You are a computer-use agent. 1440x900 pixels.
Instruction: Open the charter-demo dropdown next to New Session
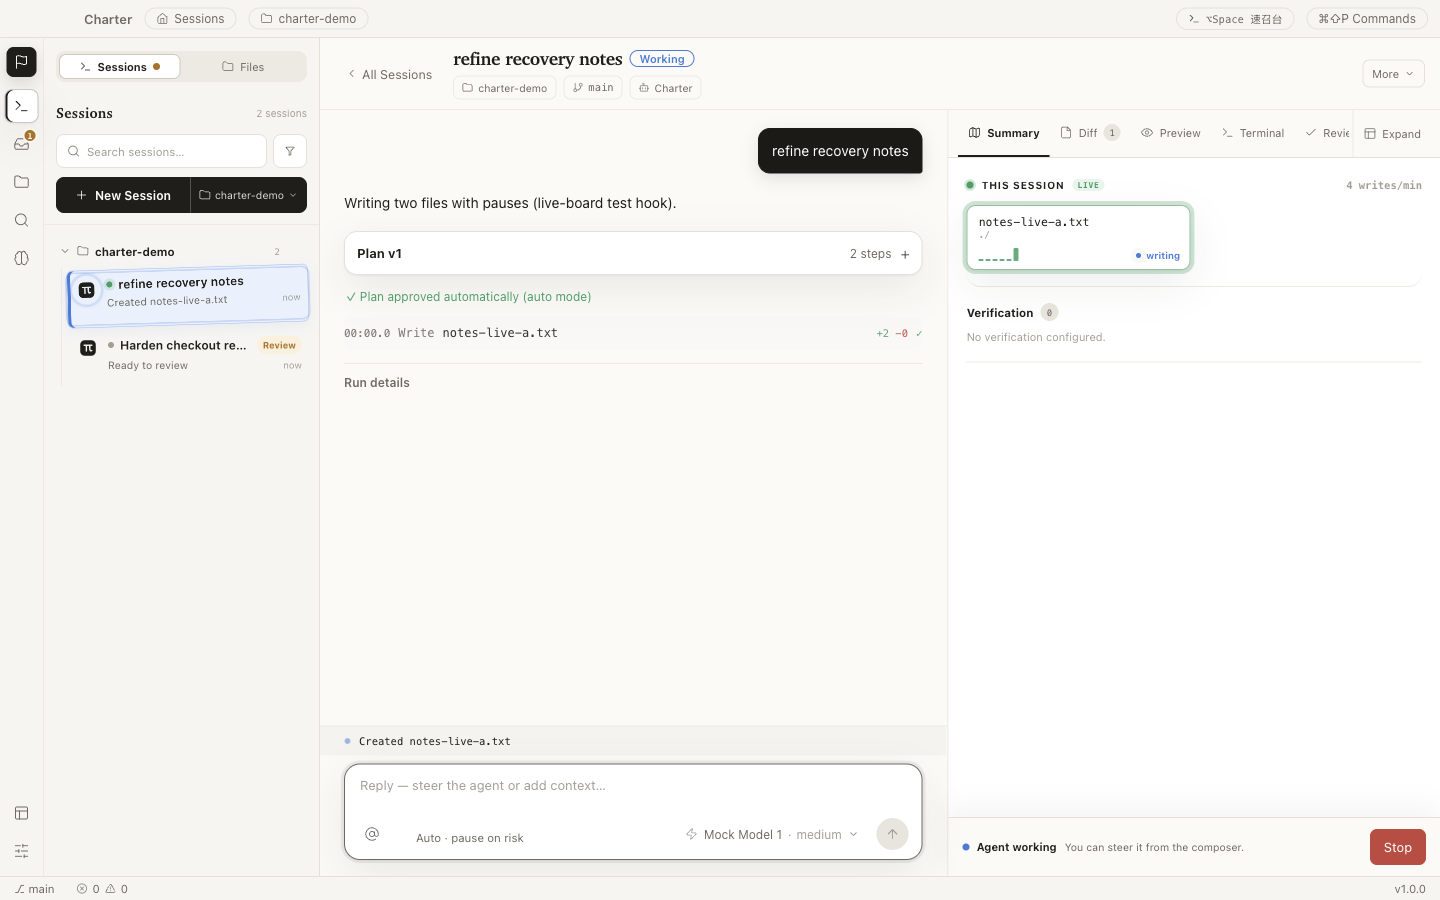(248, 195)
